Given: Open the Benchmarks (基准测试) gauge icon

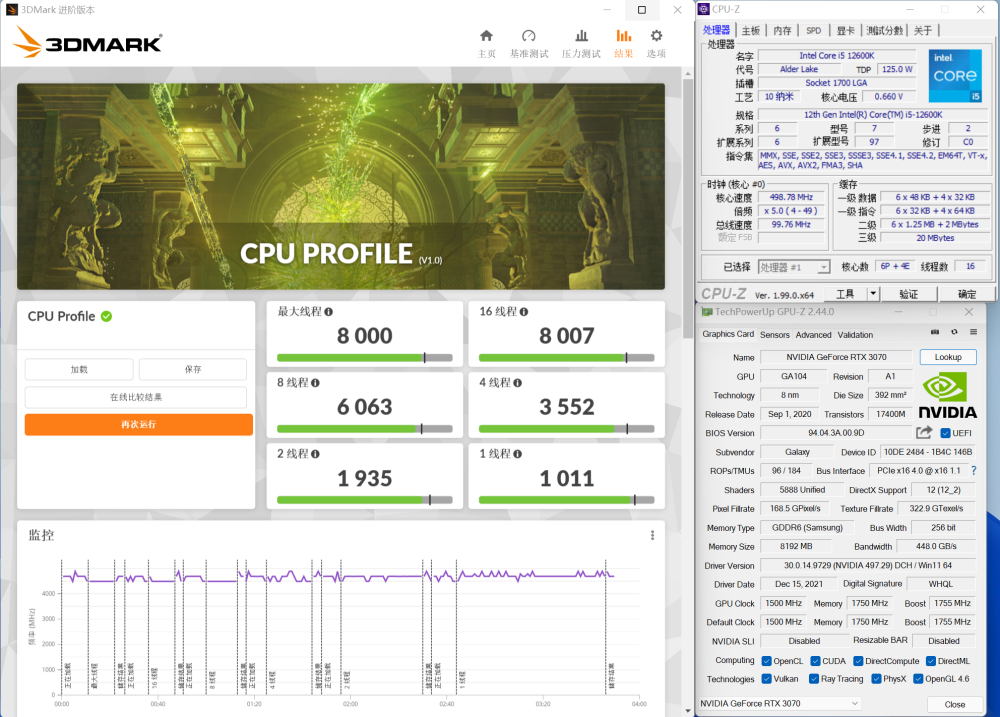Looking at the screenshot, I should [529, 37].
